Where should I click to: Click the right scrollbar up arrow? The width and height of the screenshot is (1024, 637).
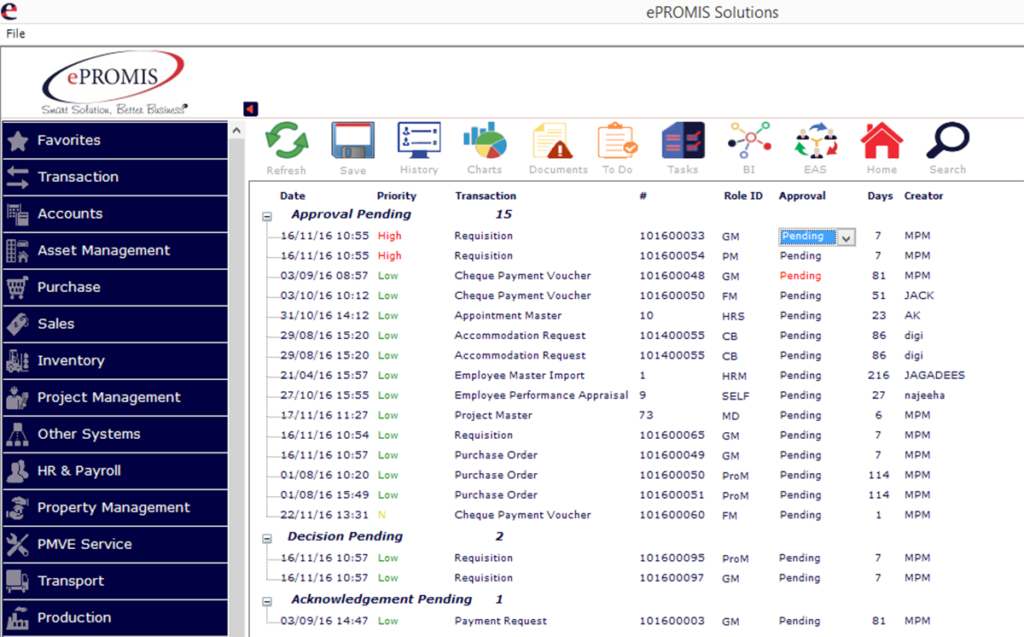[x=238, y=128]
